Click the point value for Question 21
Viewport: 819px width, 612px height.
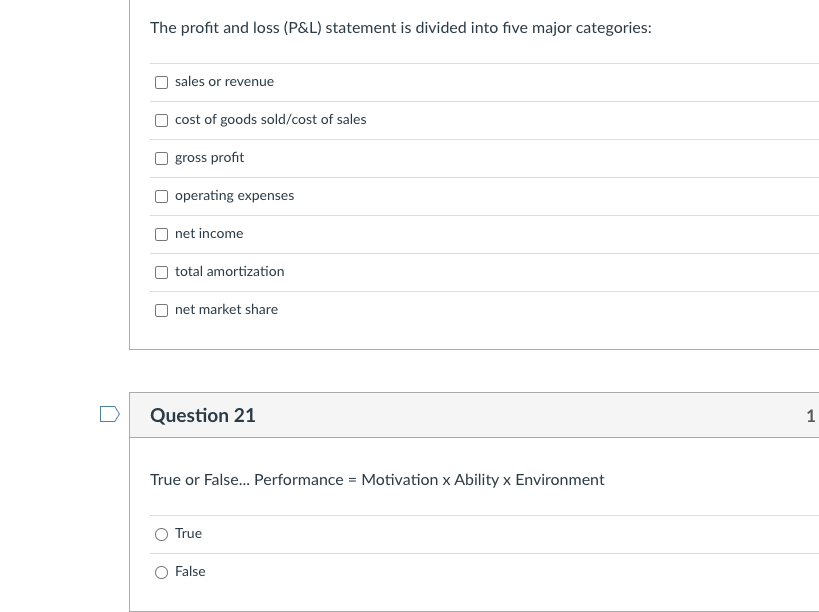810,415
